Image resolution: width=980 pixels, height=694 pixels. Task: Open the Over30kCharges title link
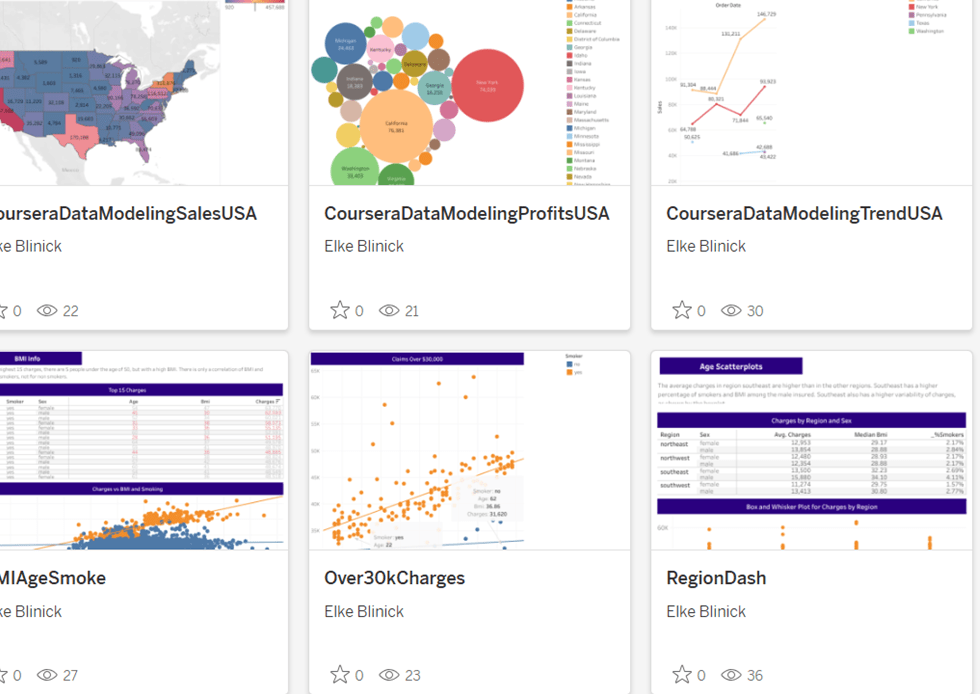click(x=394, y=578)
